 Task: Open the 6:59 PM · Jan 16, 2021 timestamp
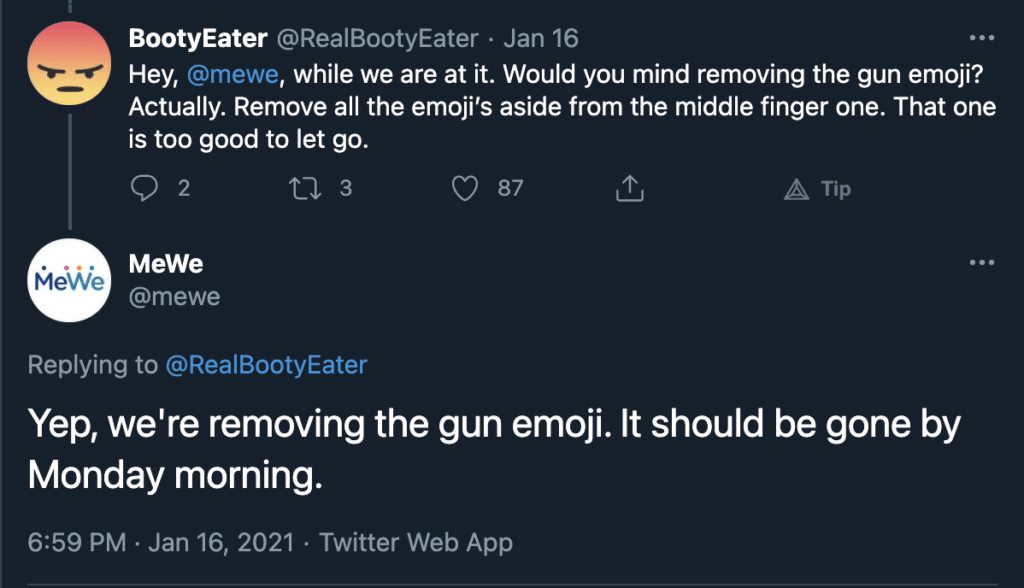(161, 542)
